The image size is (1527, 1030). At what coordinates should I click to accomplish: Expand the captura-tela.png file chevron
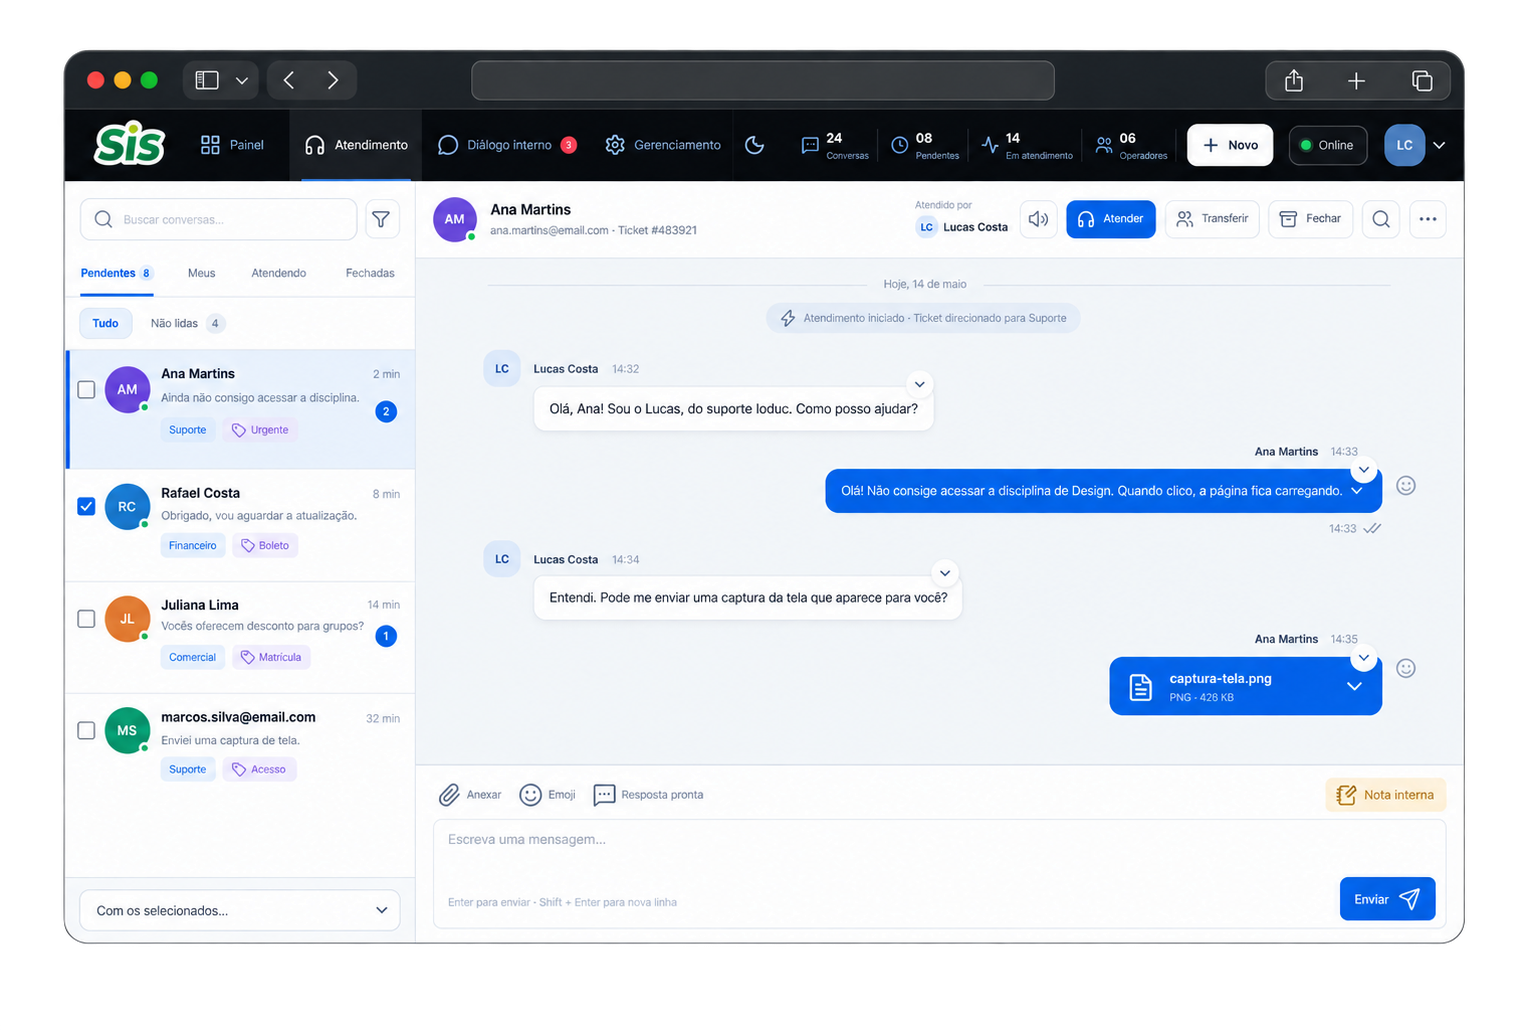[x=1354, y=686]
